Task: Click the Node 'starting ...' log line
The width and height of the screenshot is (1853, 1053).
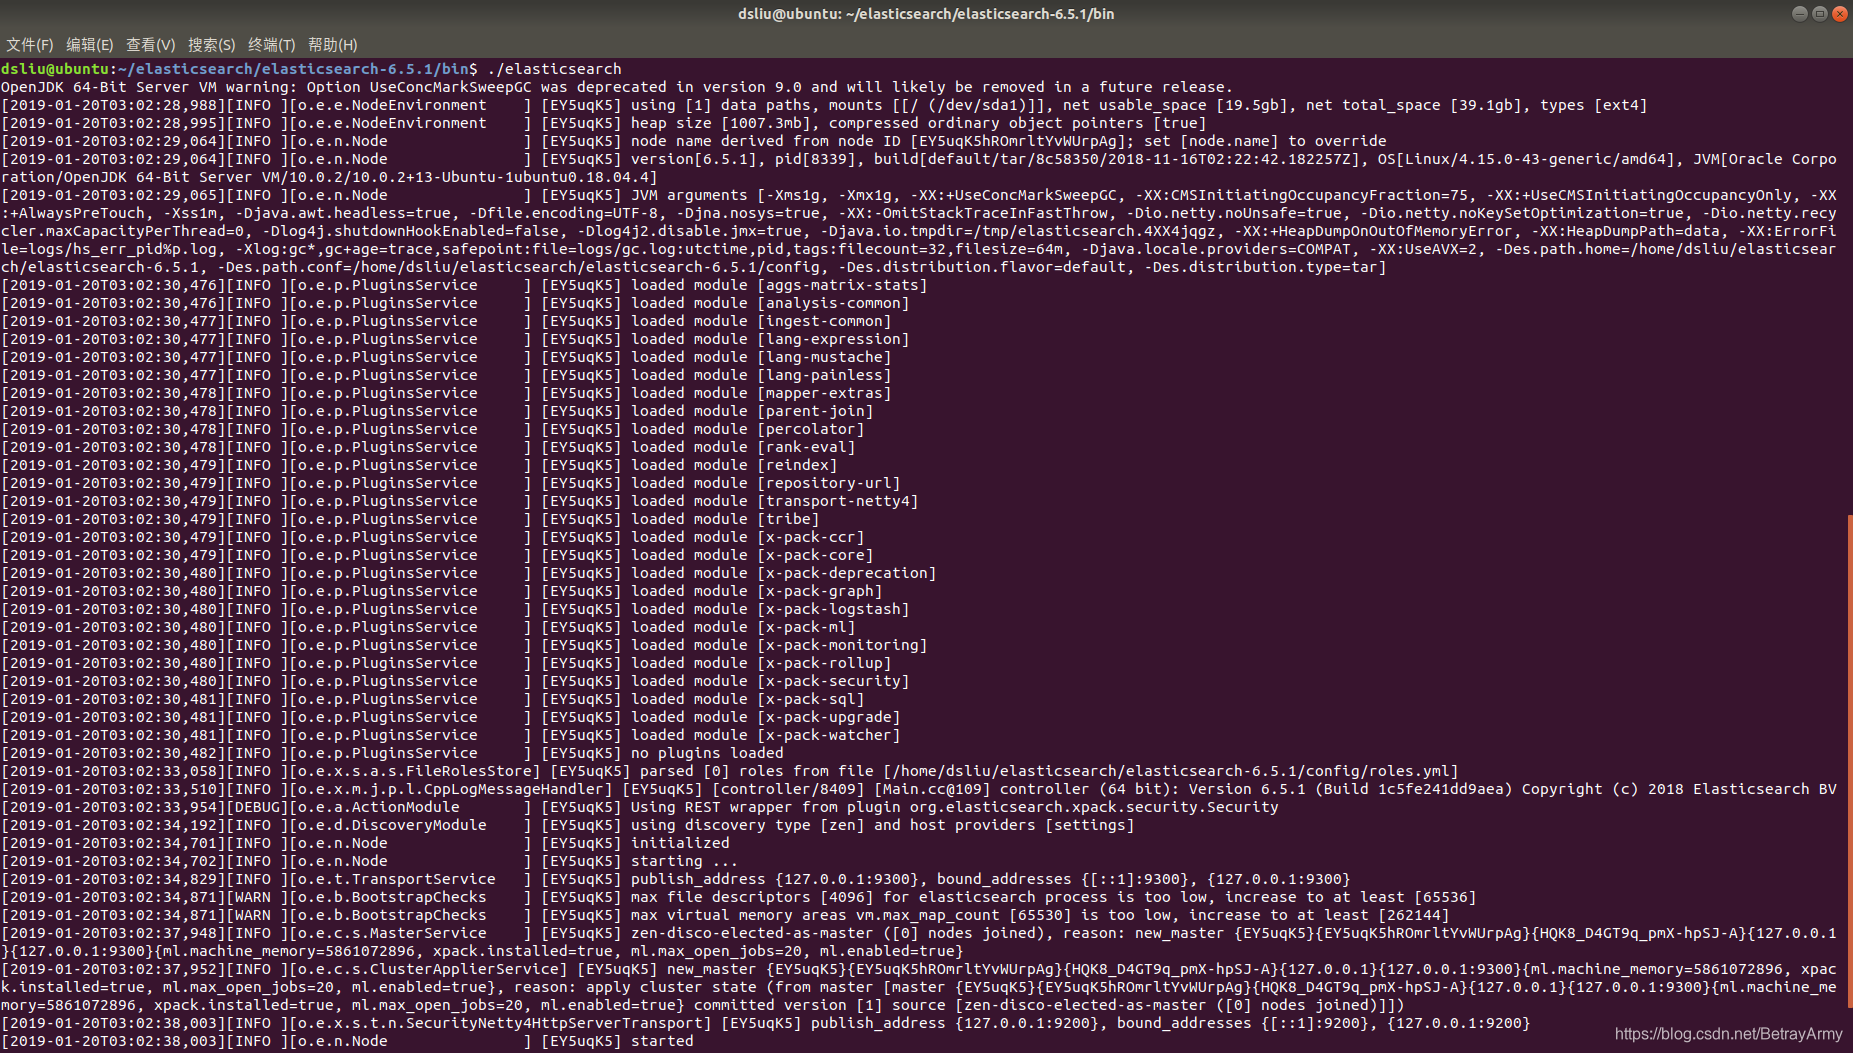Action: [x=370, y=861]
